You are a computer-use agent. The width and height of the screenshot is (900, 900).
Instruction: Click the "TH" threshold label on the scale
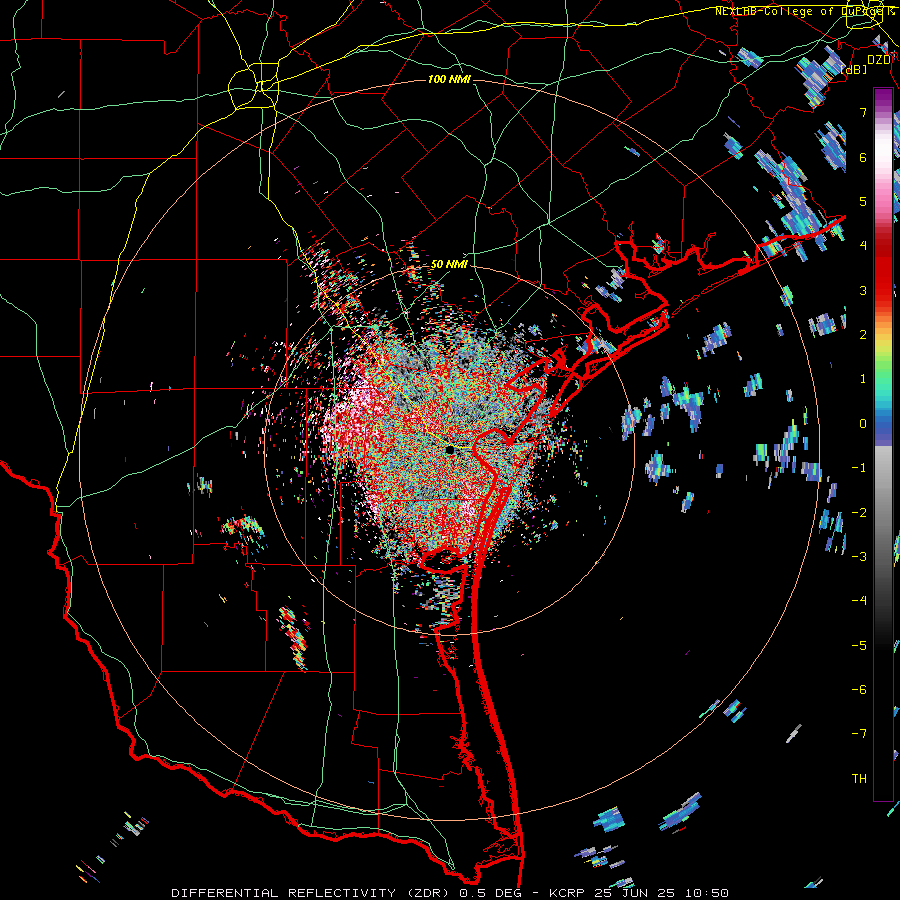(x=859, y=778)
